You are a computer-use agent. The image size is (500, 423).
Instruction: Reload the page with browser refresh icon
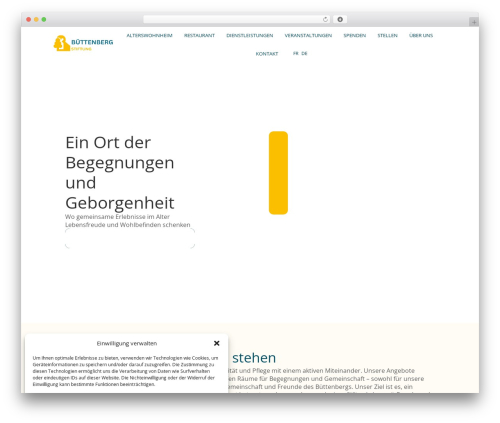click(325, 19)
